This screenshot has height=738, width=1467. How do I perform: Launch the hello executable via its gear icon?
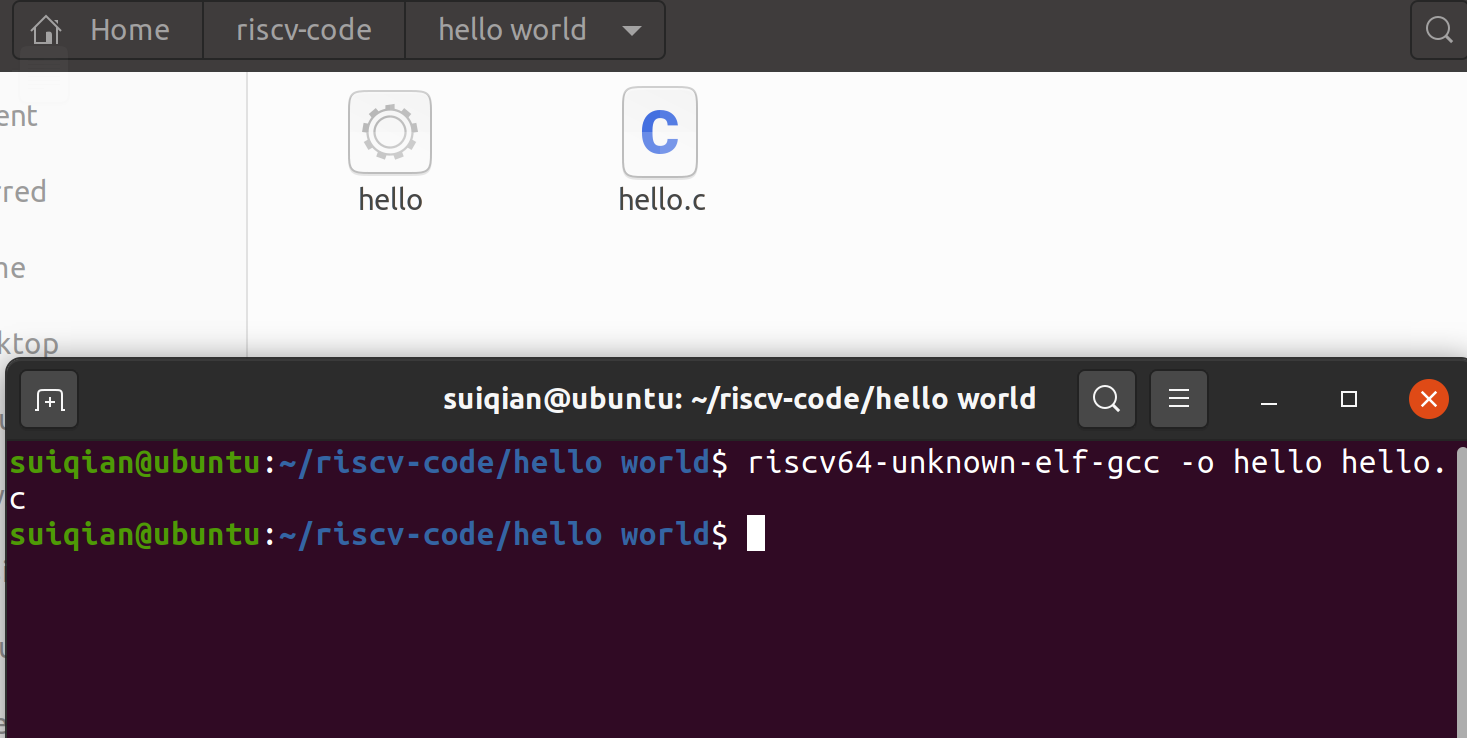pos(389,131)
